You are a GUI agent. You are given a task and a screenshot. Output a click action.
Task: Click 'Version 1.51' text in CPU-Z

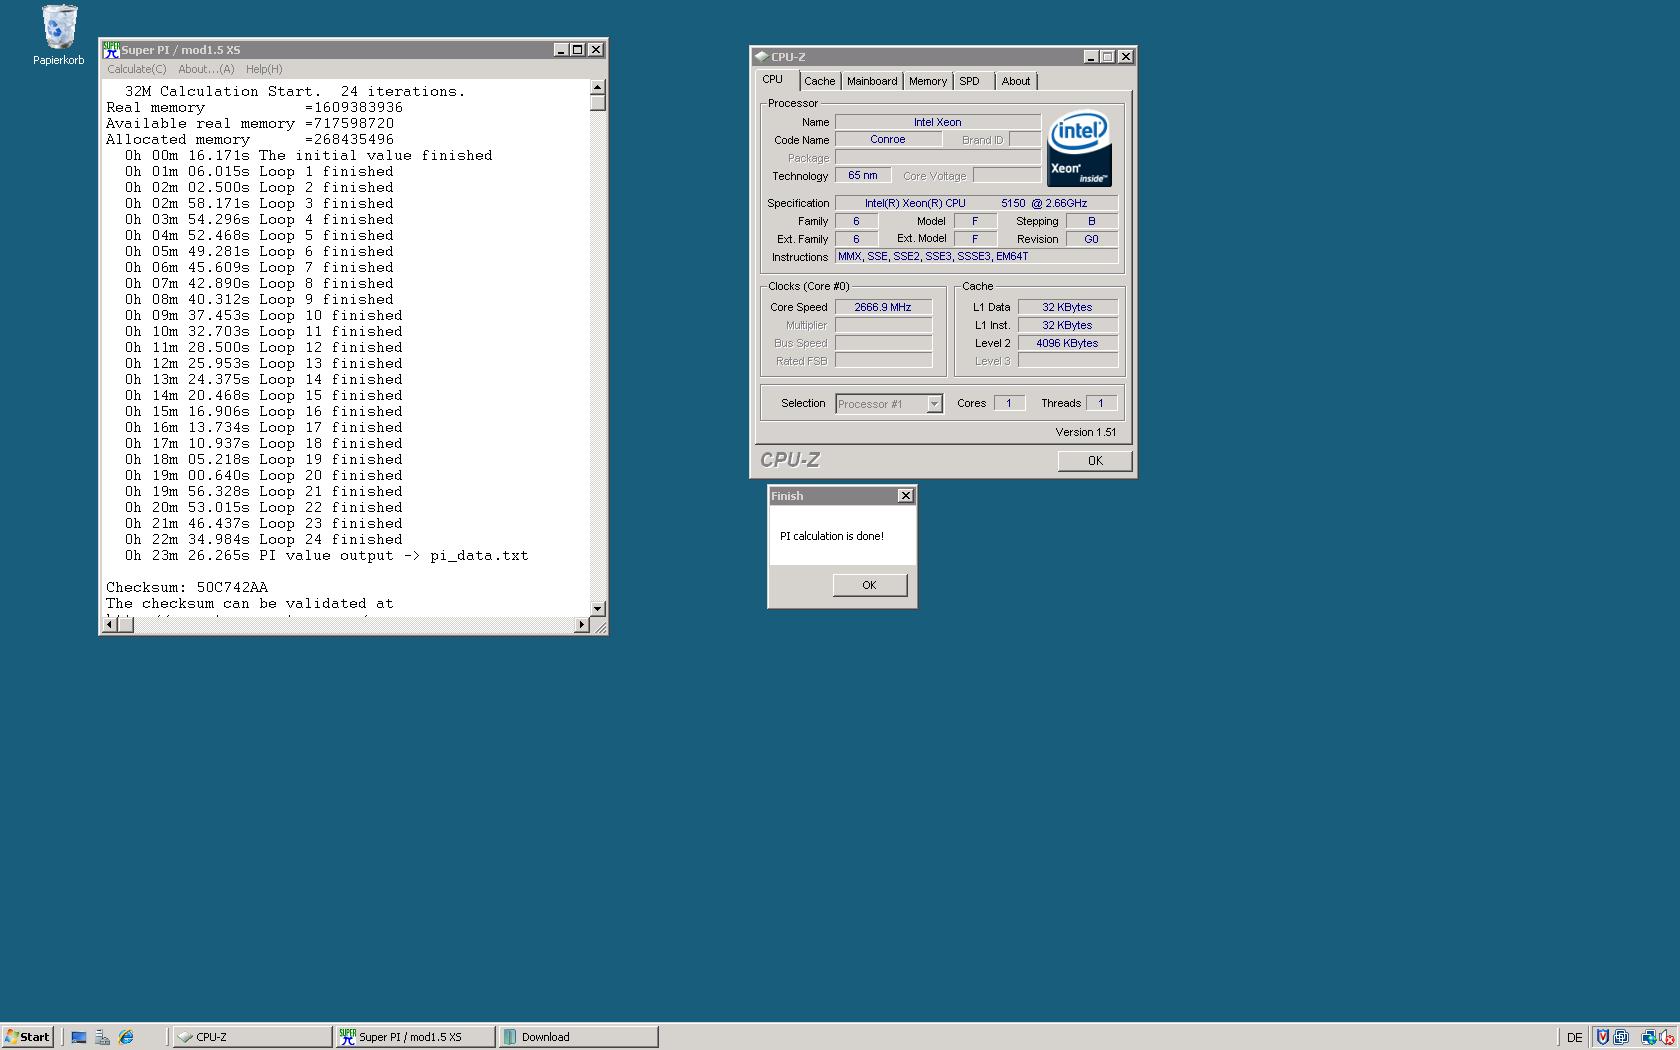(1086, 432)
